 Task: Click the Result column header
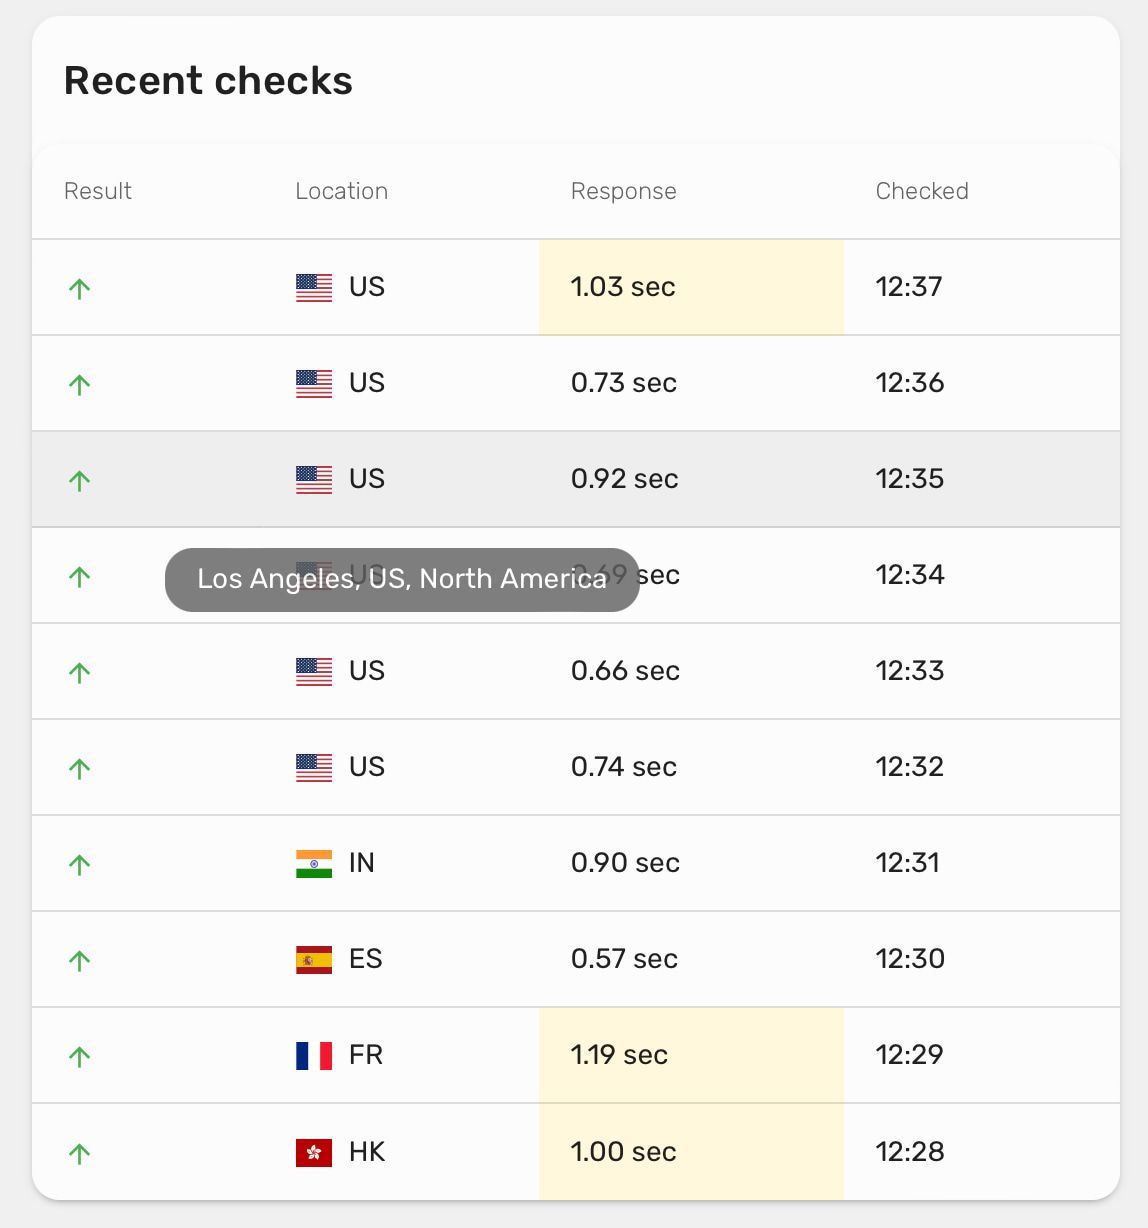coord(97,191)
